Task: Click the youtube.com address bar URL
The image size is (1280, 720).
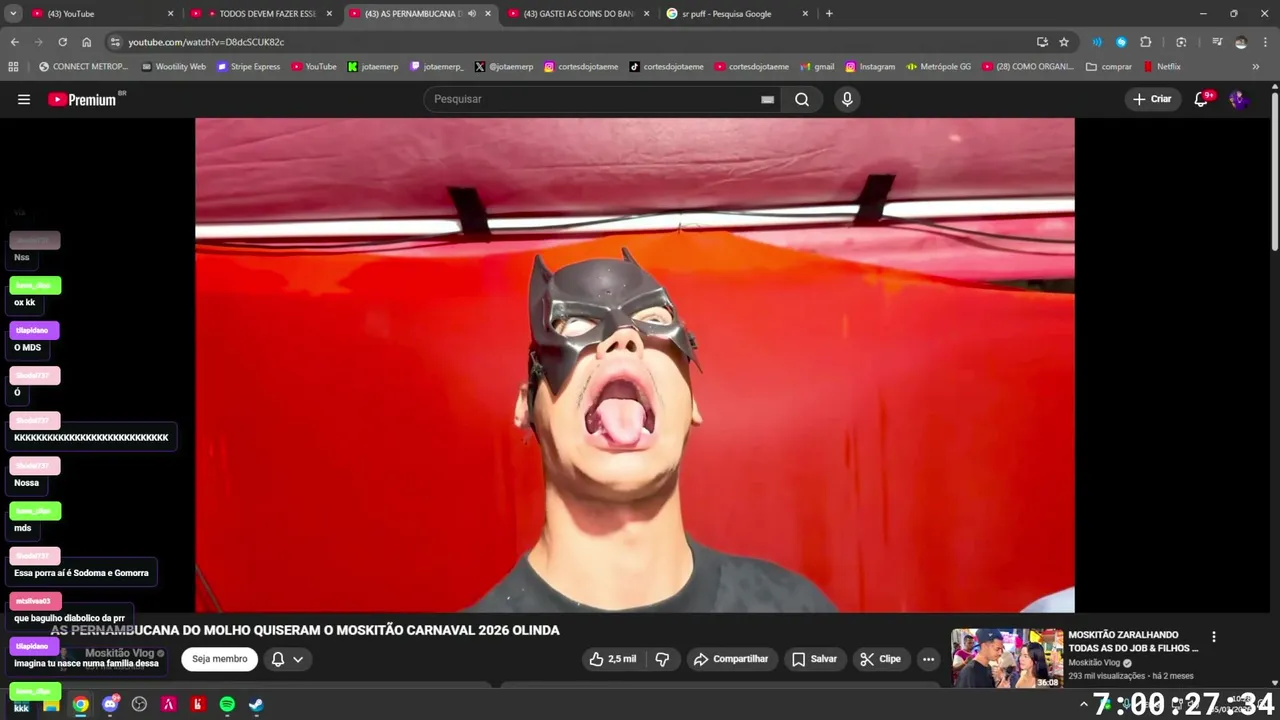Action: [206, 42]
